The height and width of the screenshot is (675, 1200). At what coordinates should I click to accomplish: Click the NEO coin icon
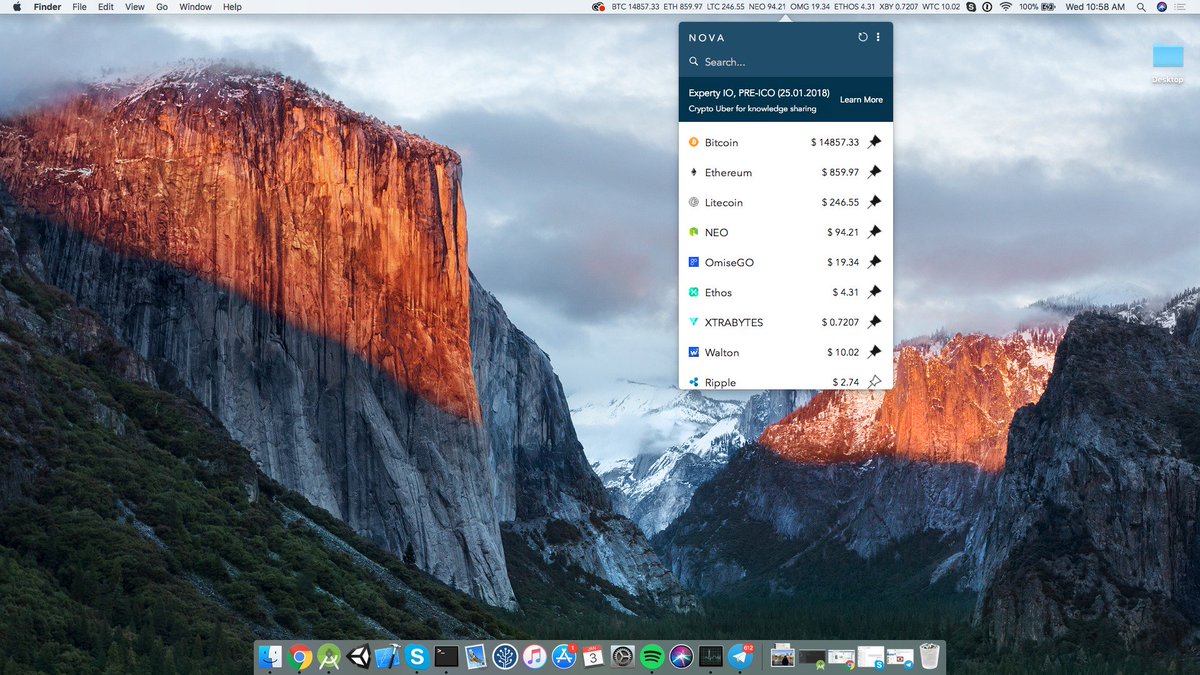tap(694, 232)
